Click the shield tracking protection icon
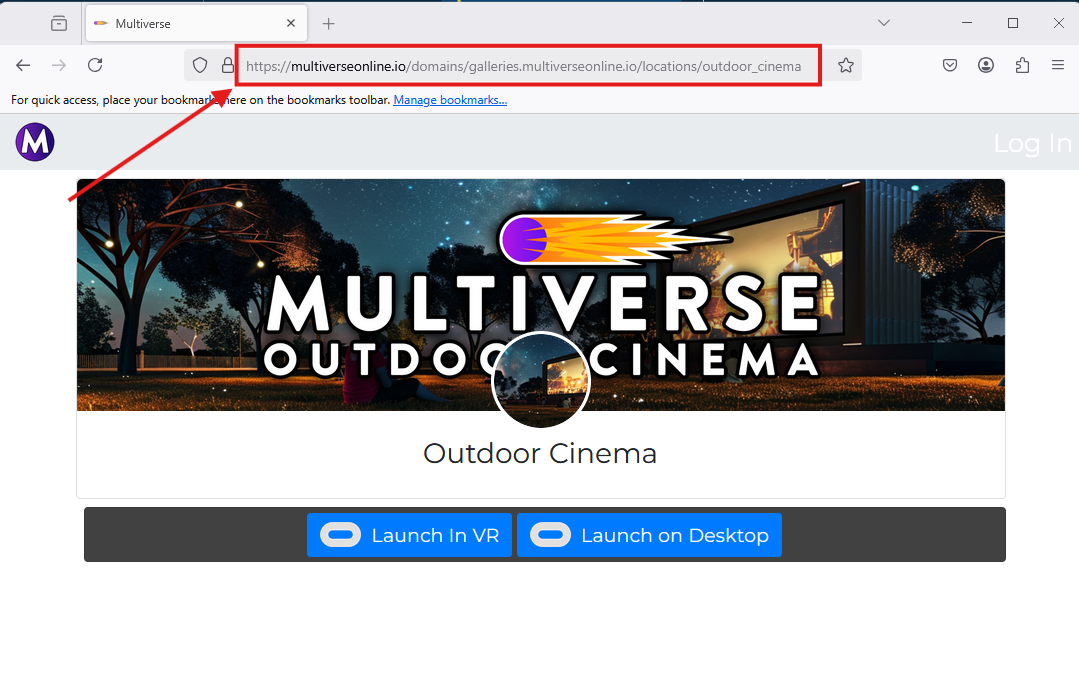The width and height of the screenshot is (1079, 676). click(x=199, y=65)
